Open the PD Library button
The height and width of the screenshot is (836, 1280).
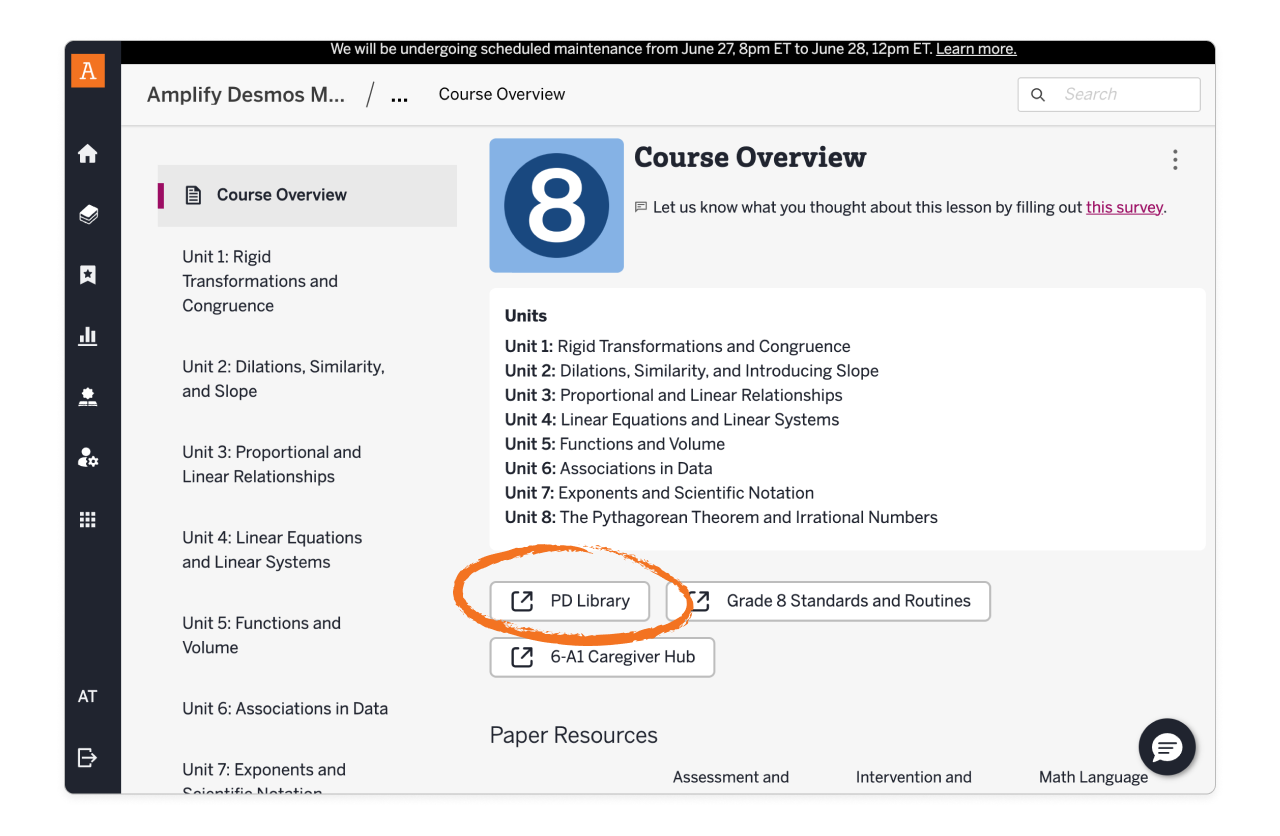tap(570, 601)
